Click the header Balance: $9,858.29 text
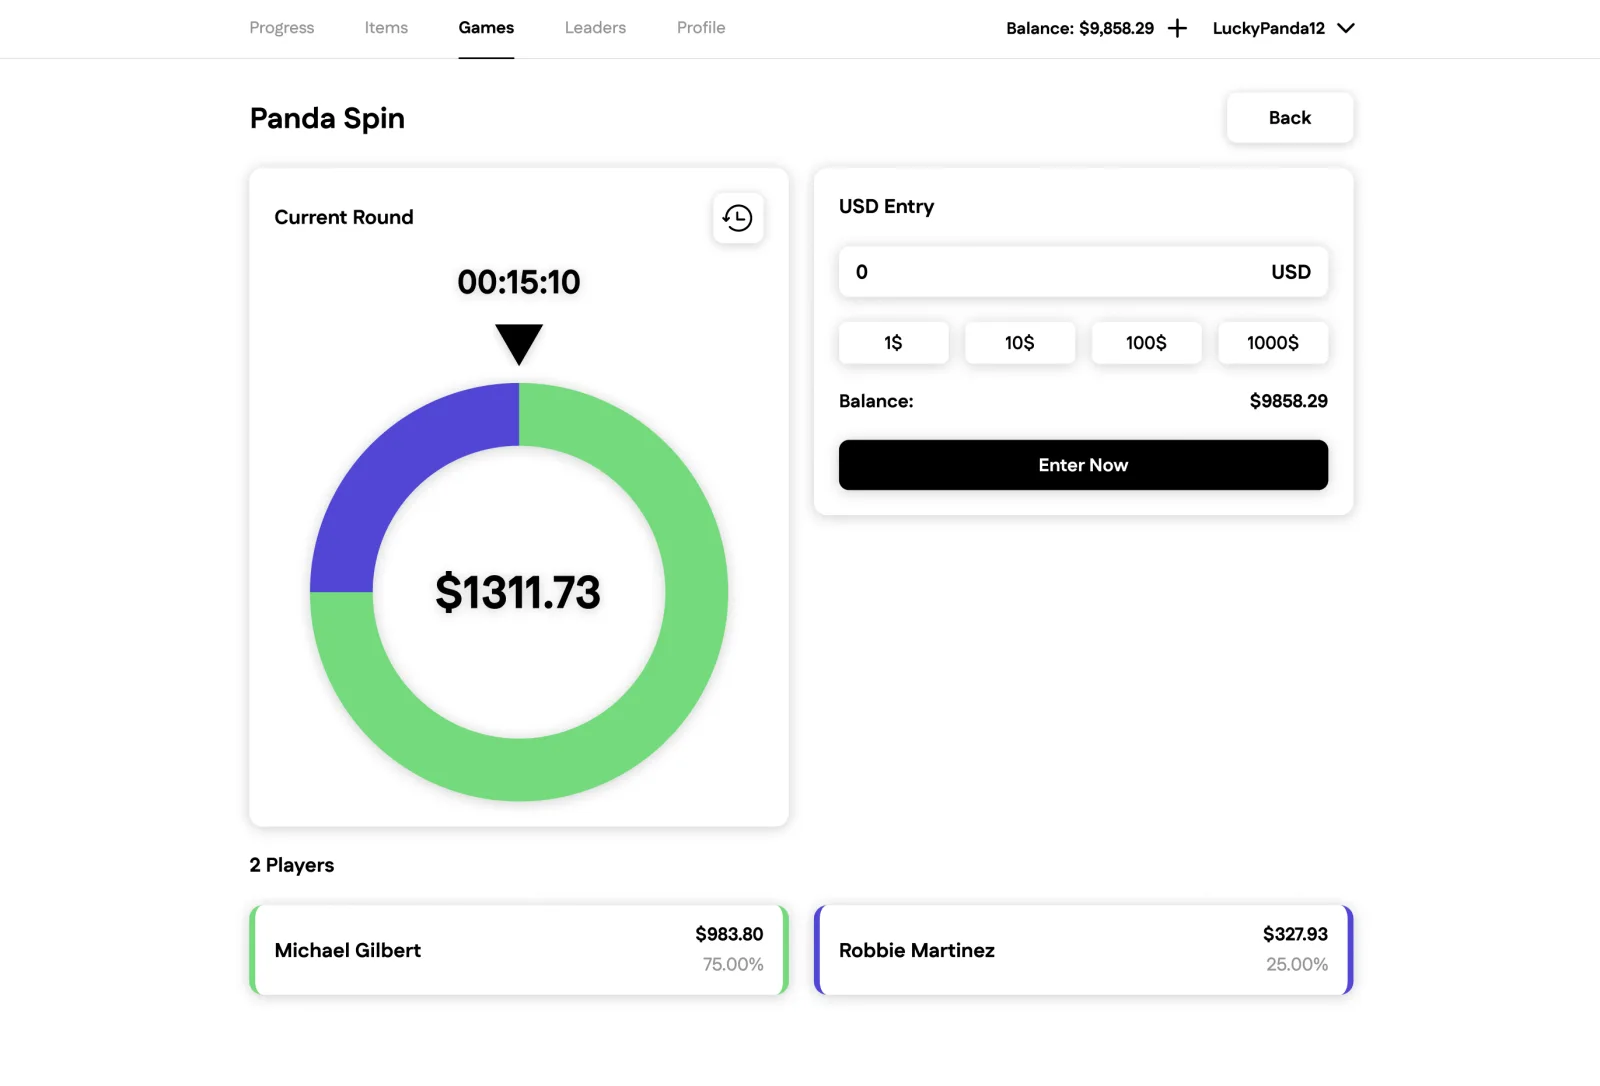This screenshot has height=1086, width=1600. click(1080, 28)
